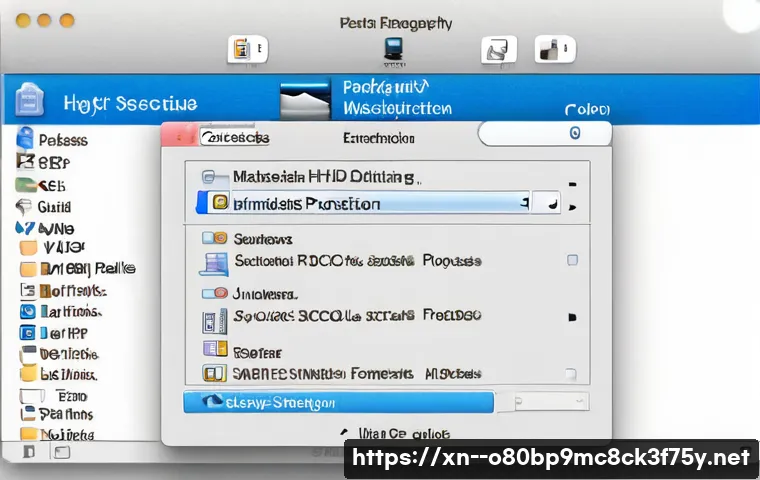Screen dimensions: 760x480
Task: Click the icon beside SABNEE SINNitdisi Fomeats
Action: tap(215, 373)
